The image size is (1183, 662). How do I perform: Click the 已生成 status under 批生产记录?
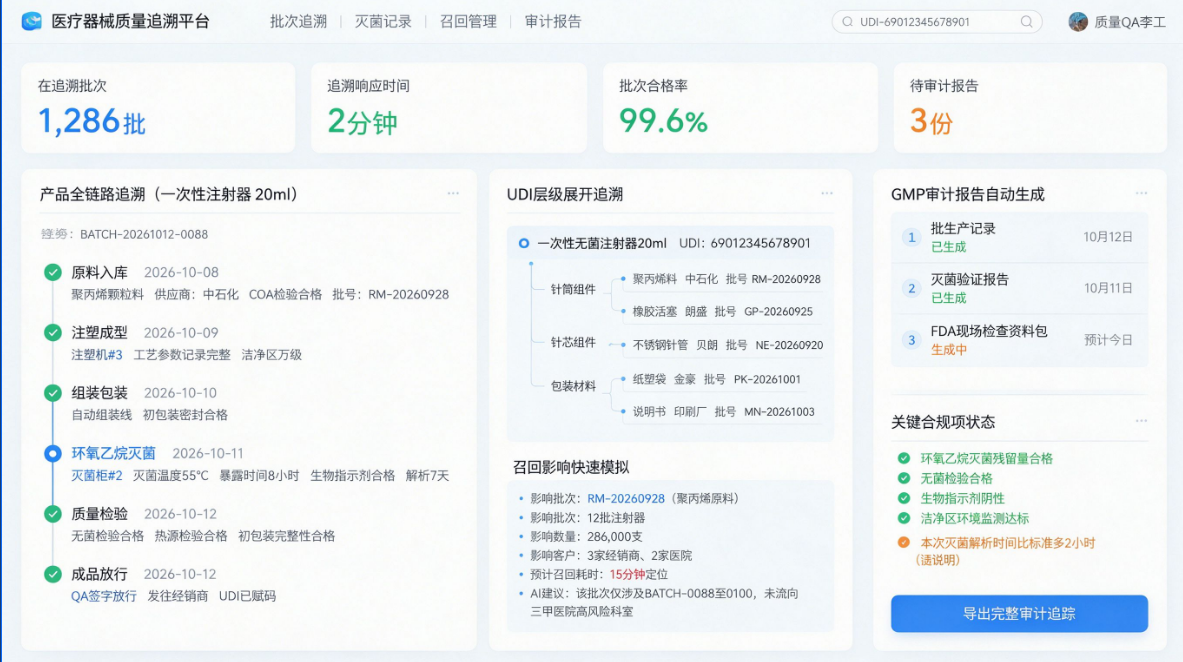(x=948, y=248)
